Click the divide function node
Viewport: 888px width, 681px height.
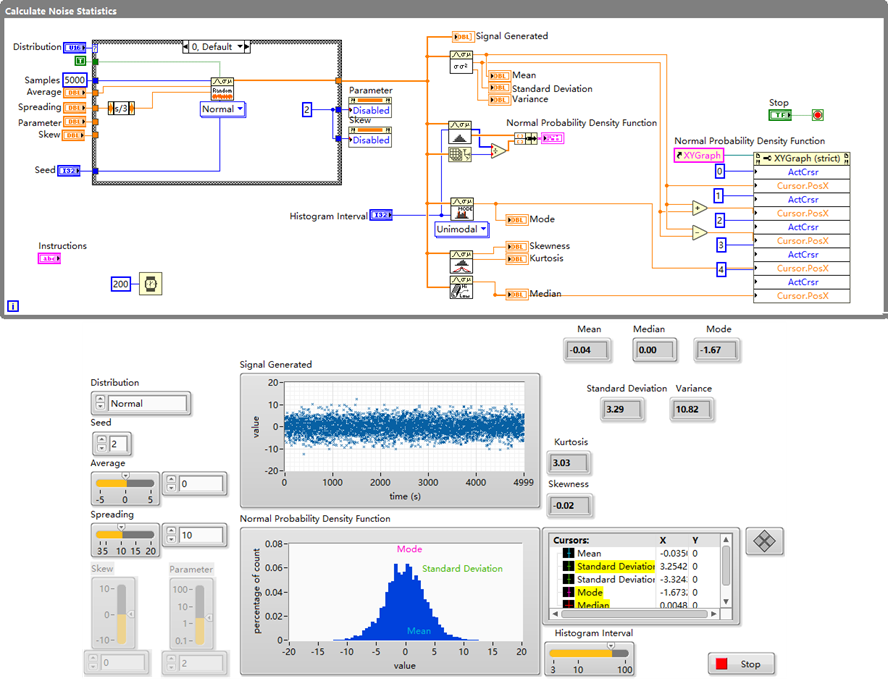click(498, 151)
